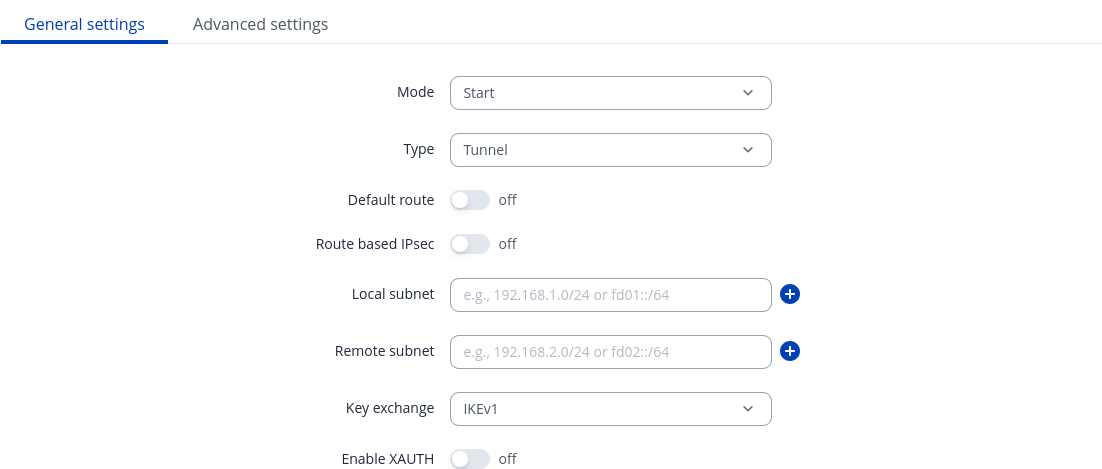This screenshot has width=1102, height=469.
Task: Turn on Route based IPsec
Action: pos(469,243)
